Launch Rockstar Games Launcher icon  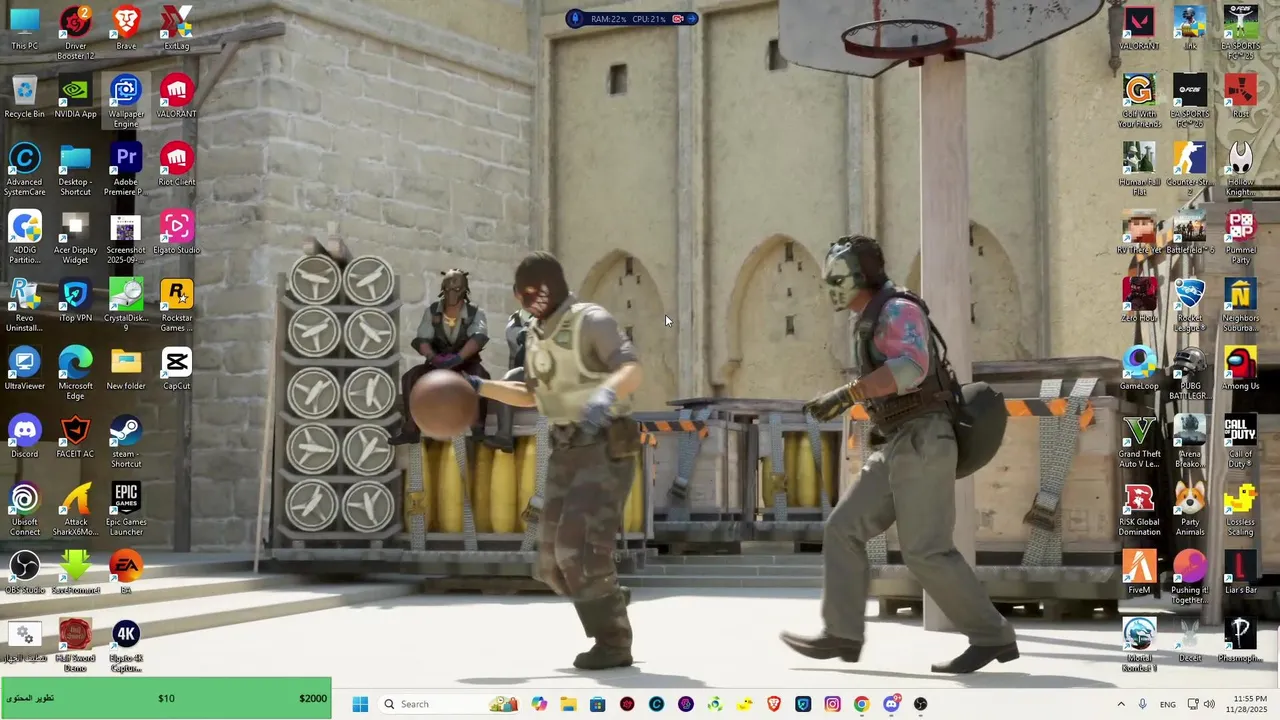(x=177, y=304)
